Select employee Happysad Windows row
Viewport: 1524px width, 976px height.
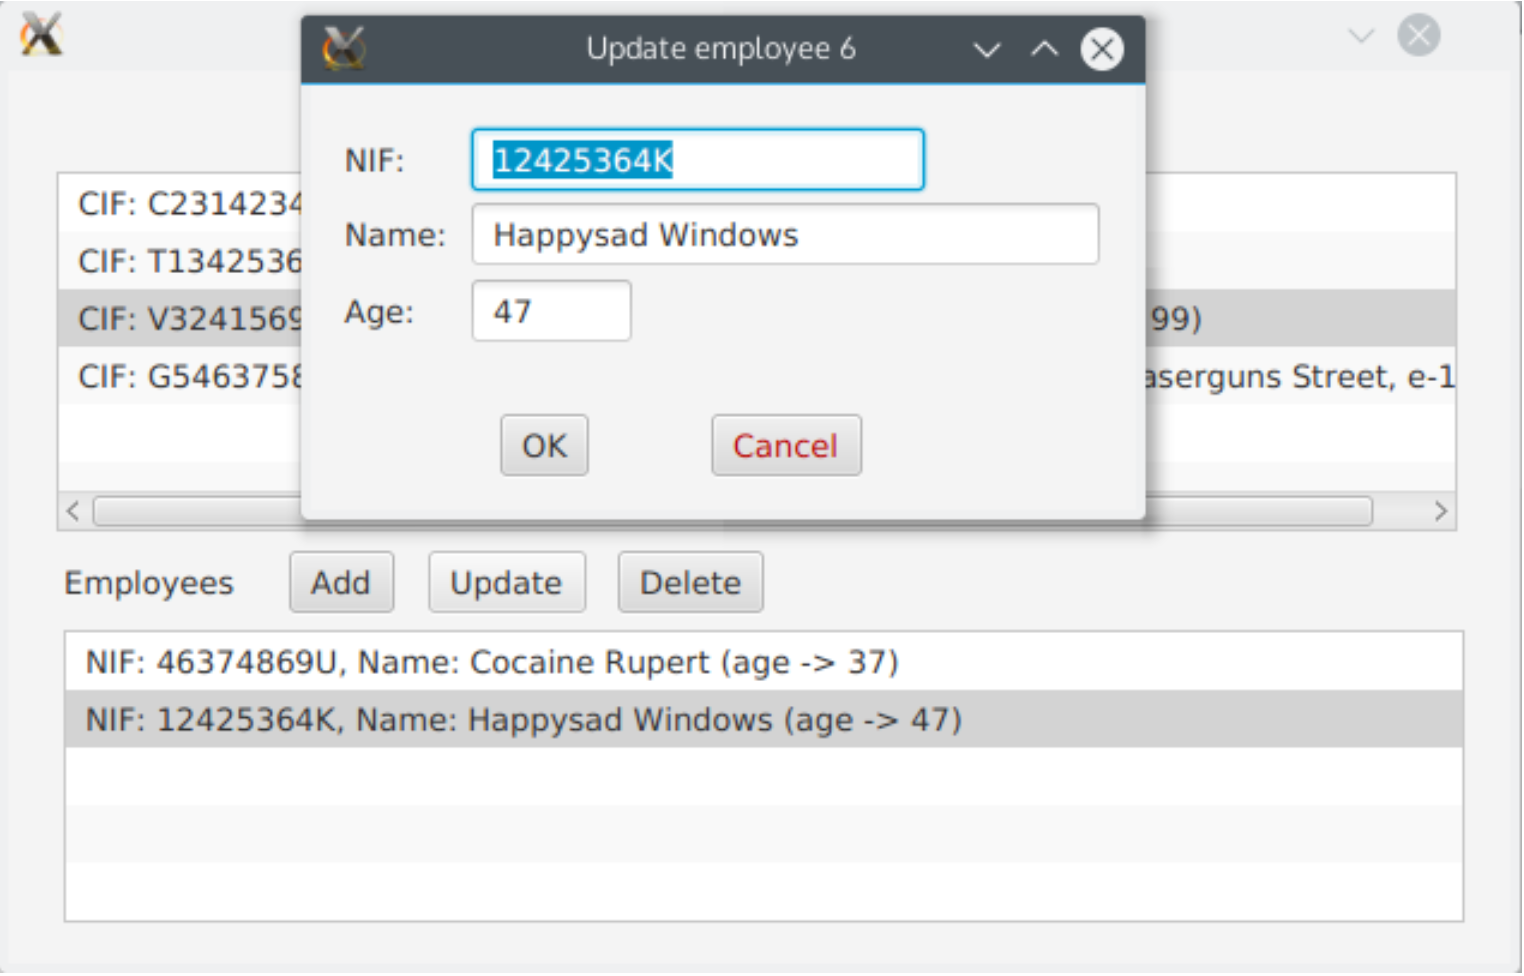point(523,720)
